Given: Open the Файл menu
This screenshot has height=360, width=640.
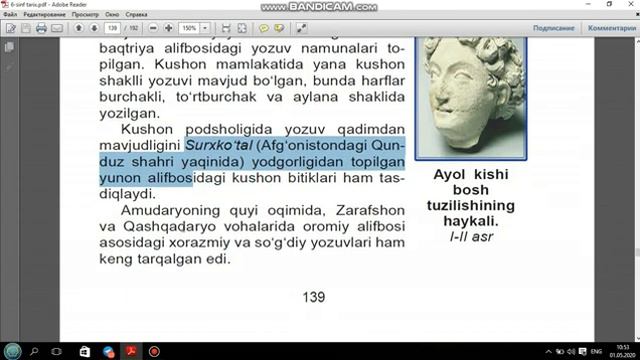Looking at the screenshot, I should 10,14.
